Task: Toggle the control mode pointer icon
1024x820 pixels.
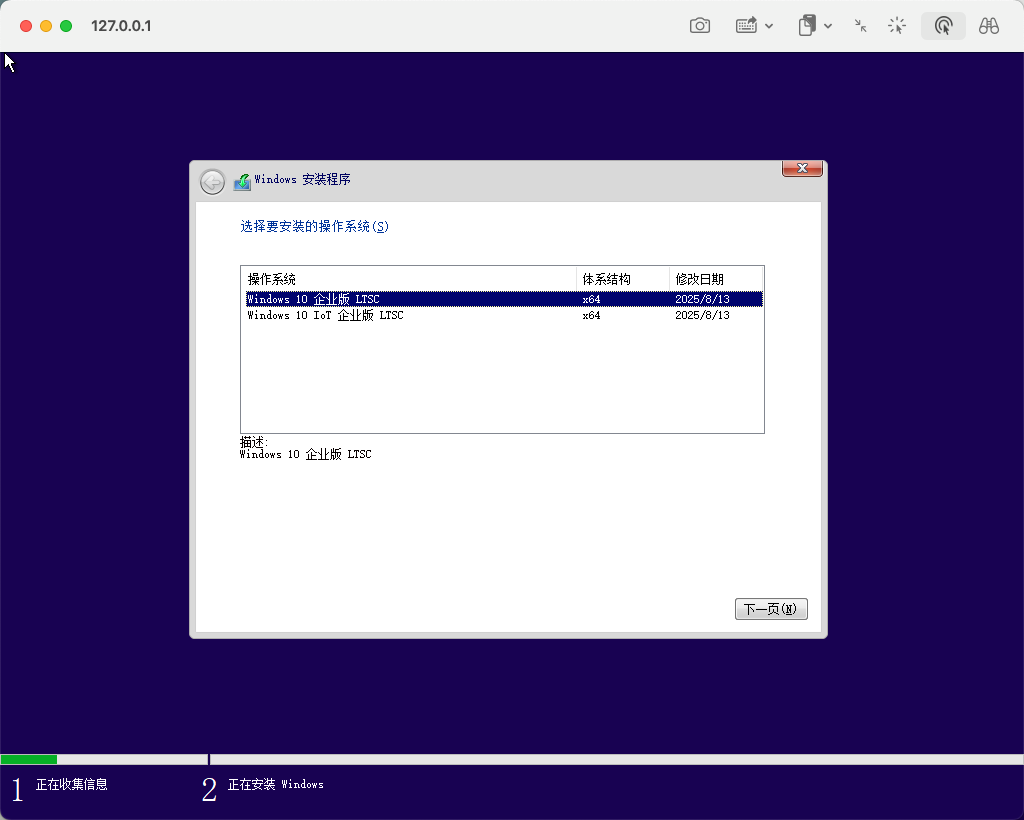Action: point(943,26)
